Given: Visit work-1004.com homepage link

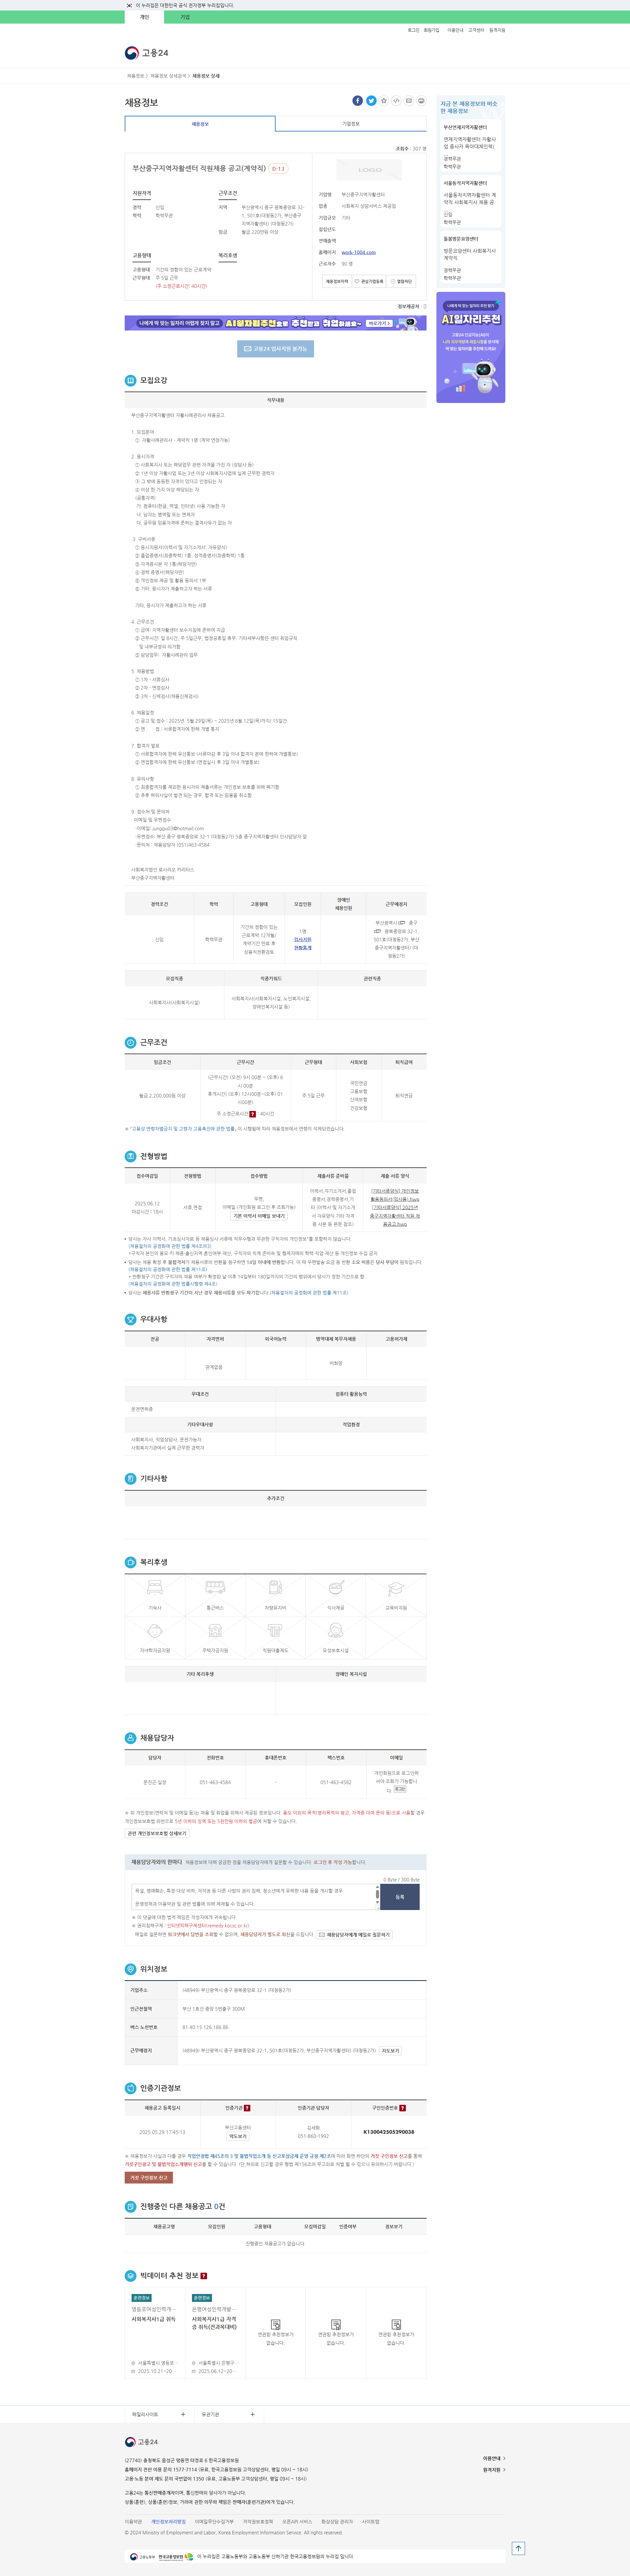Looking at the screenshot, I should [x=359, y=252].
